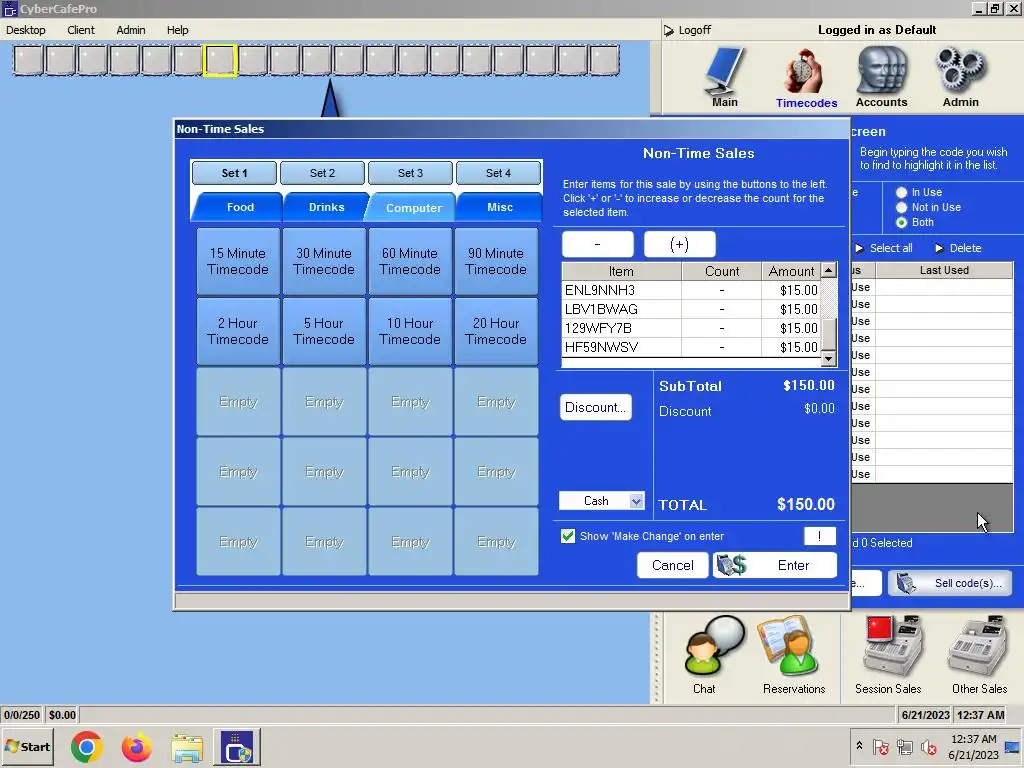Launch Firefox from the taskbar
The height and width of the screenshot is (768, 1024).
click(x=136, y=746)
